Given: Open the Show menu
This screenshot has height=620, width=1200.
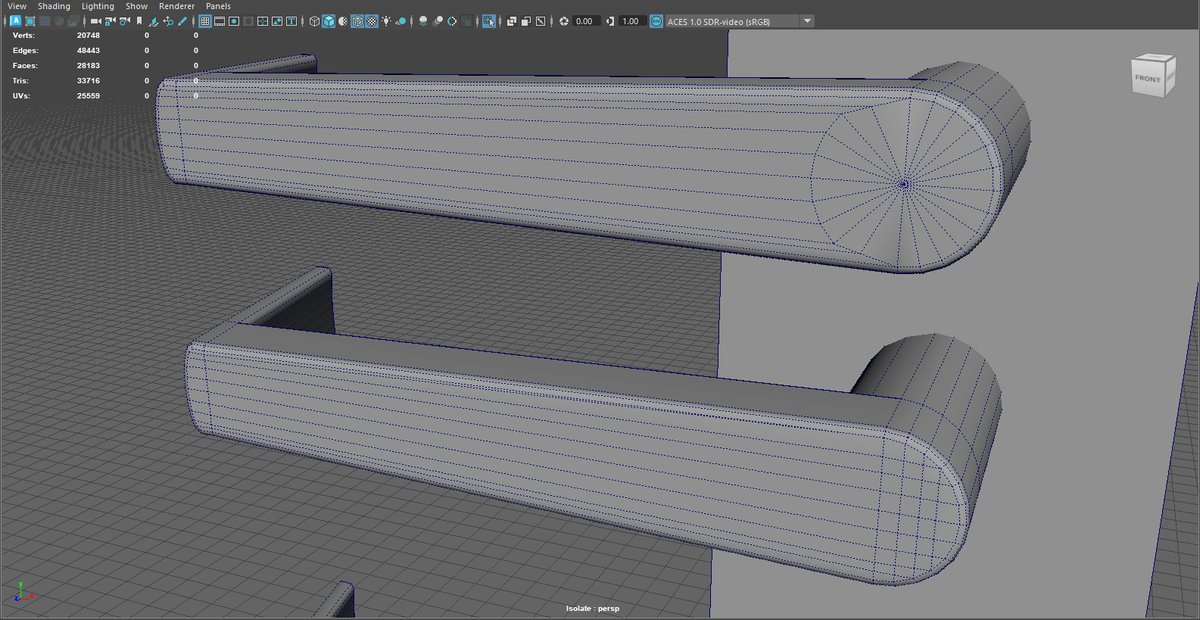Looking at the screenshot, I should 136,6.
